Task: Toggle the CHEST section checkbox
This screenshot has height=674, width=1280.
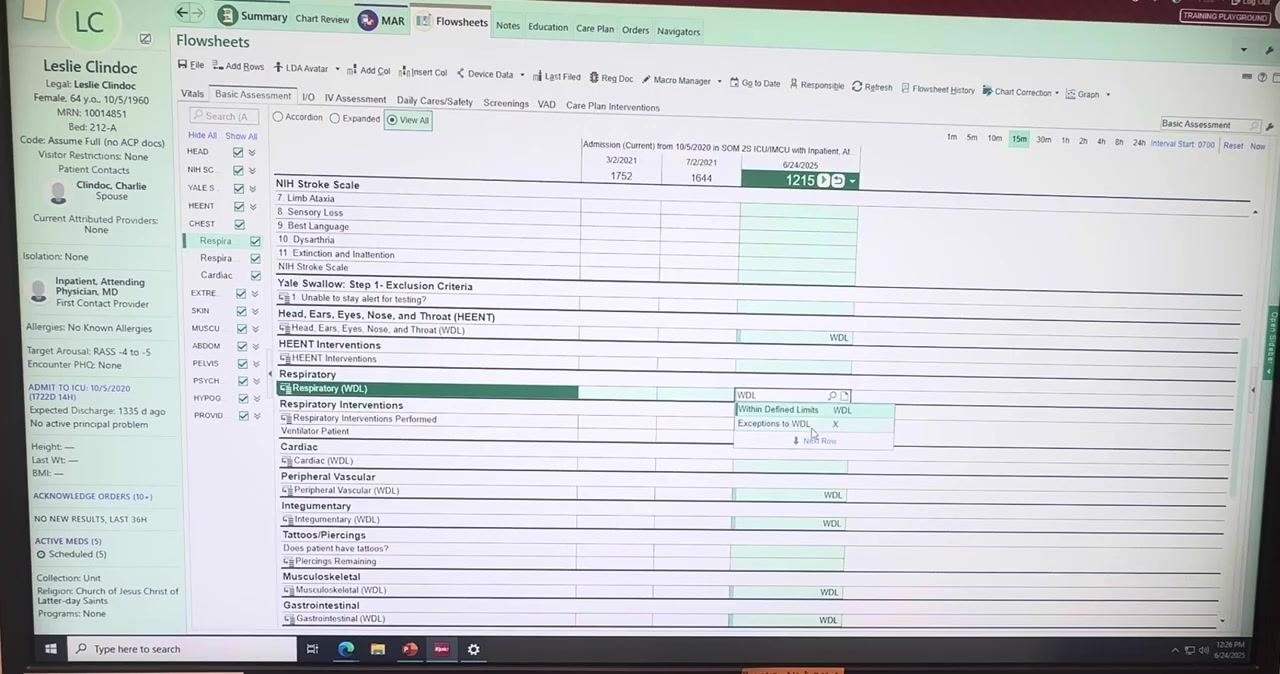Action: click(x=239, y=224)
